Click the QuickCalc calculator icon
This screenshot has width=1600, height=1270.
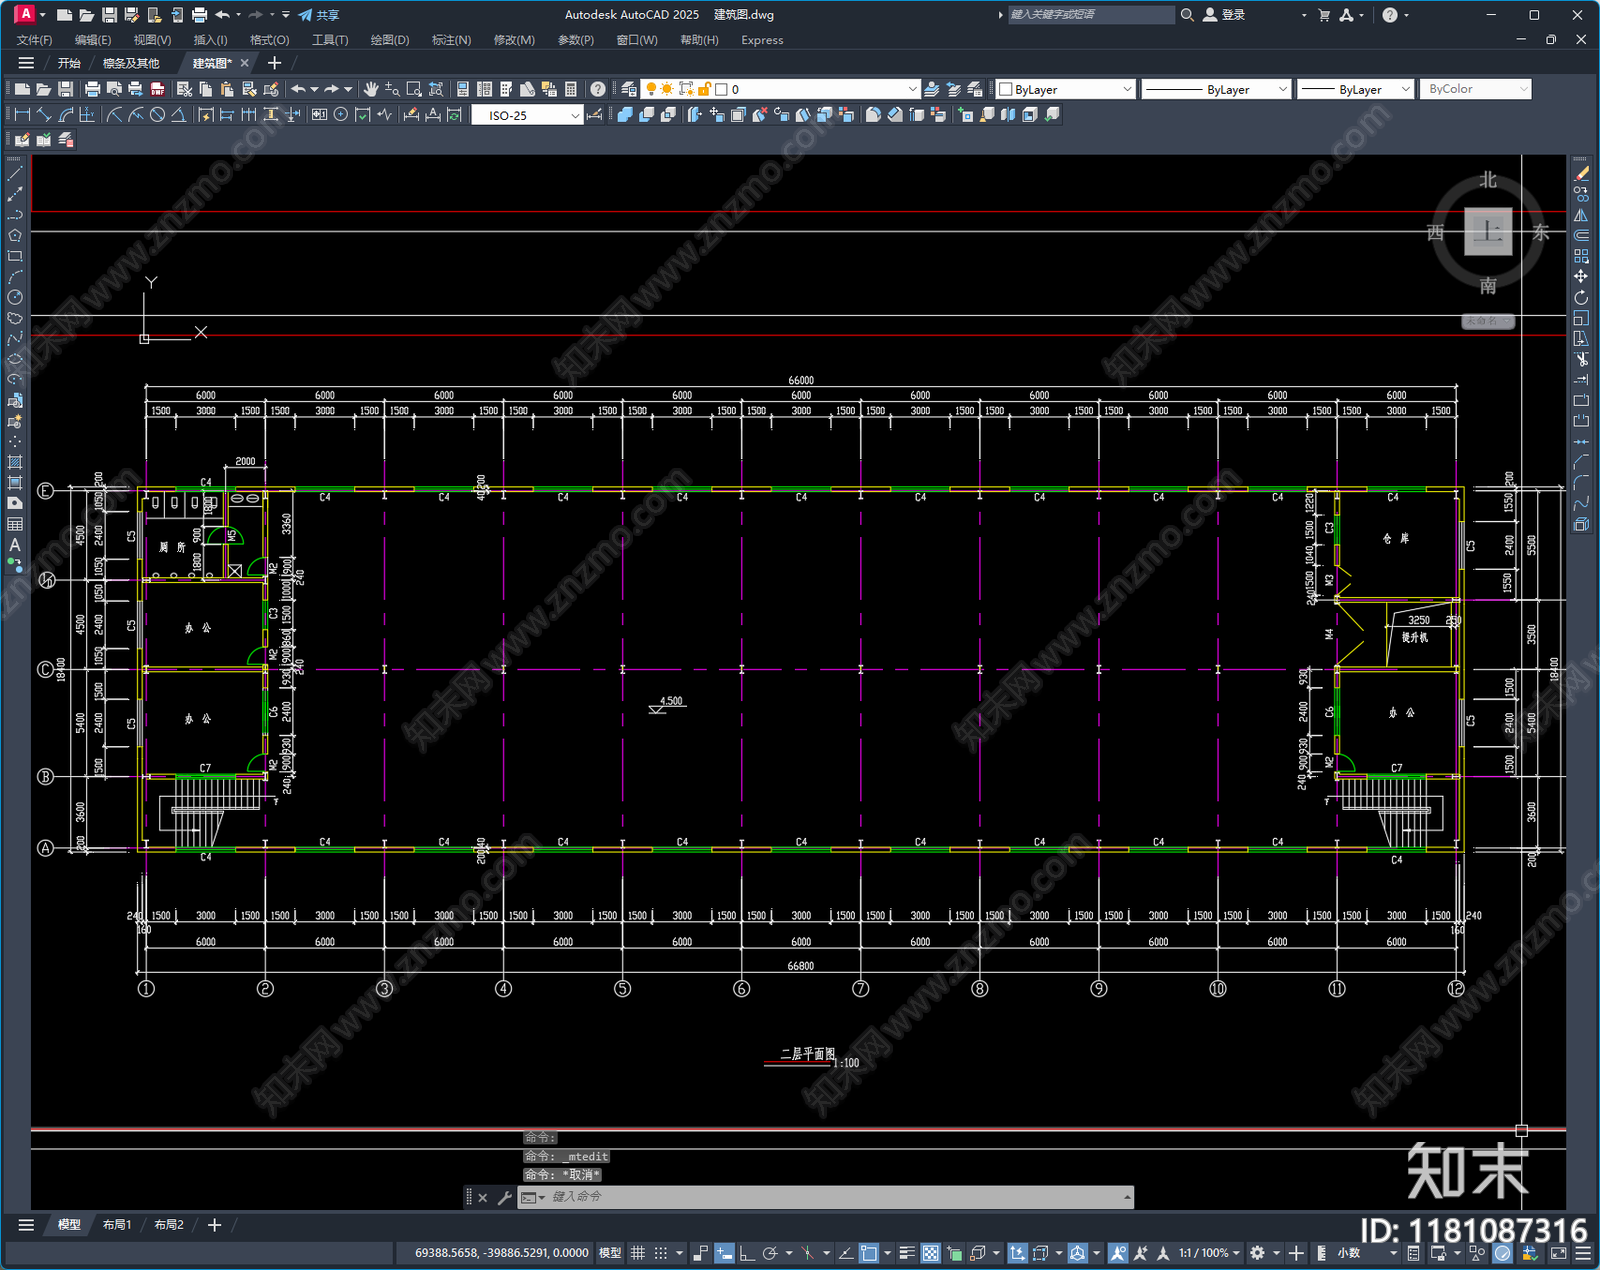pos(571,89)
